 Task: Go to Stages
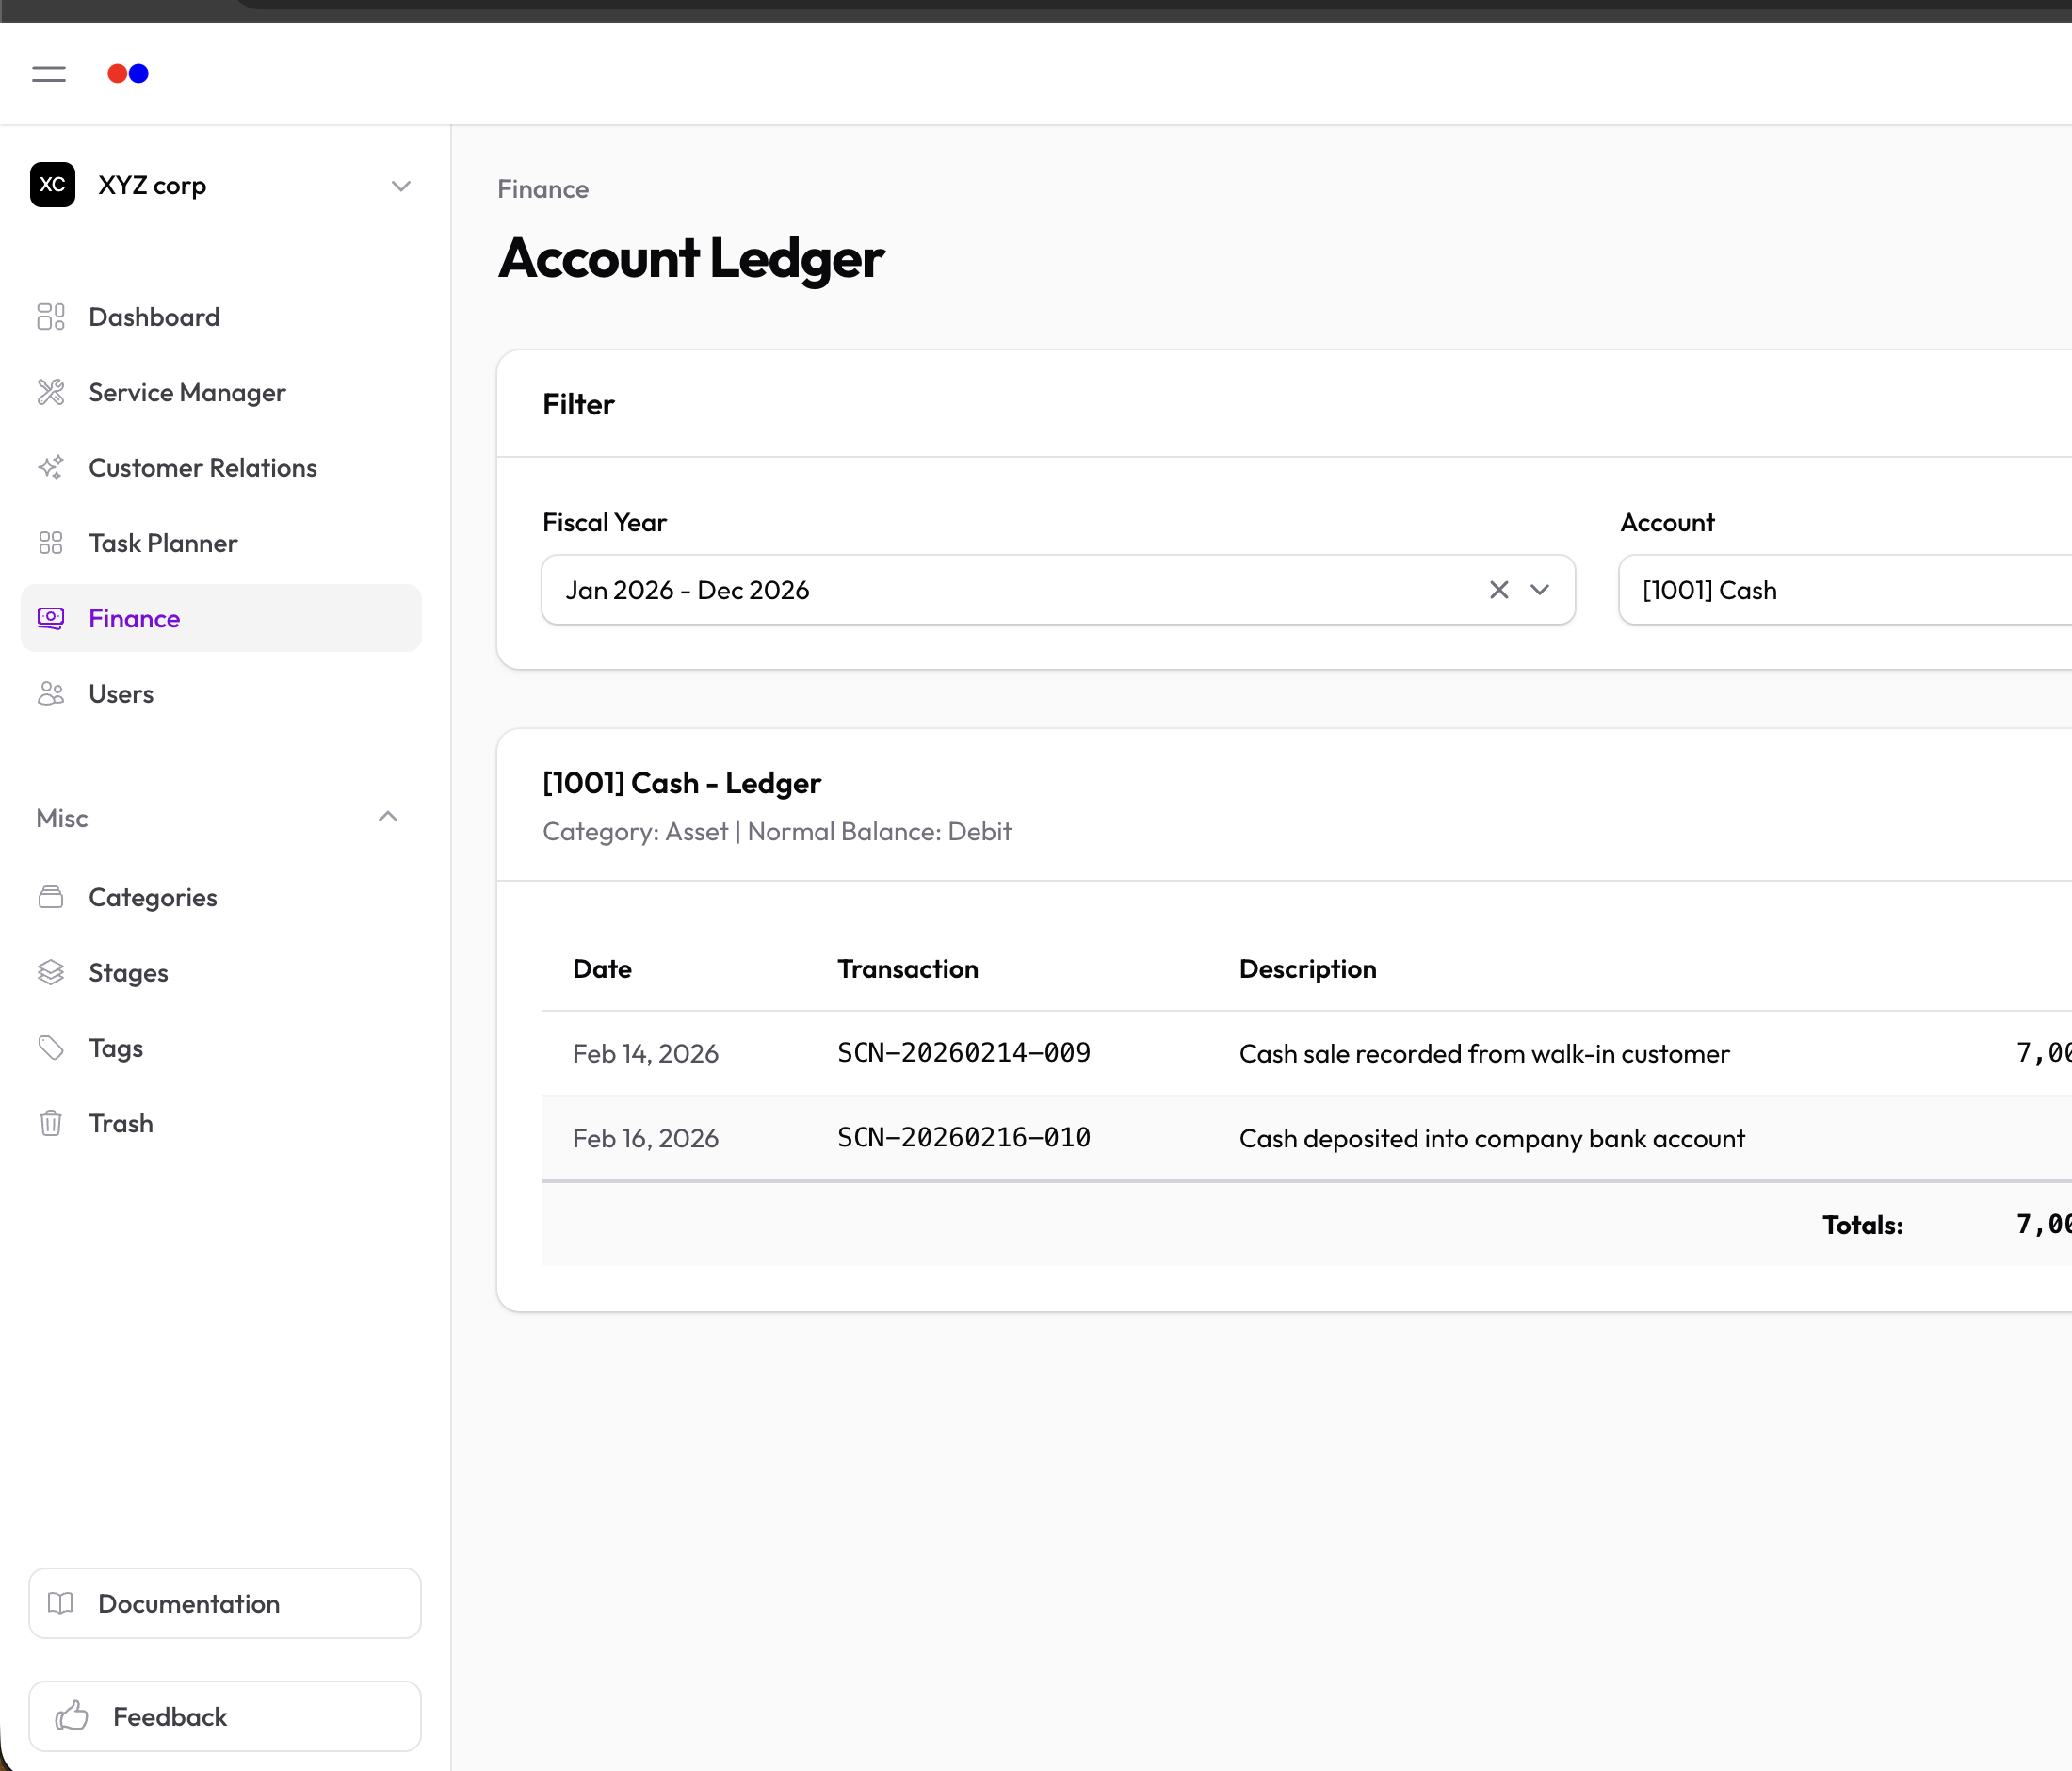pos(221,972)
